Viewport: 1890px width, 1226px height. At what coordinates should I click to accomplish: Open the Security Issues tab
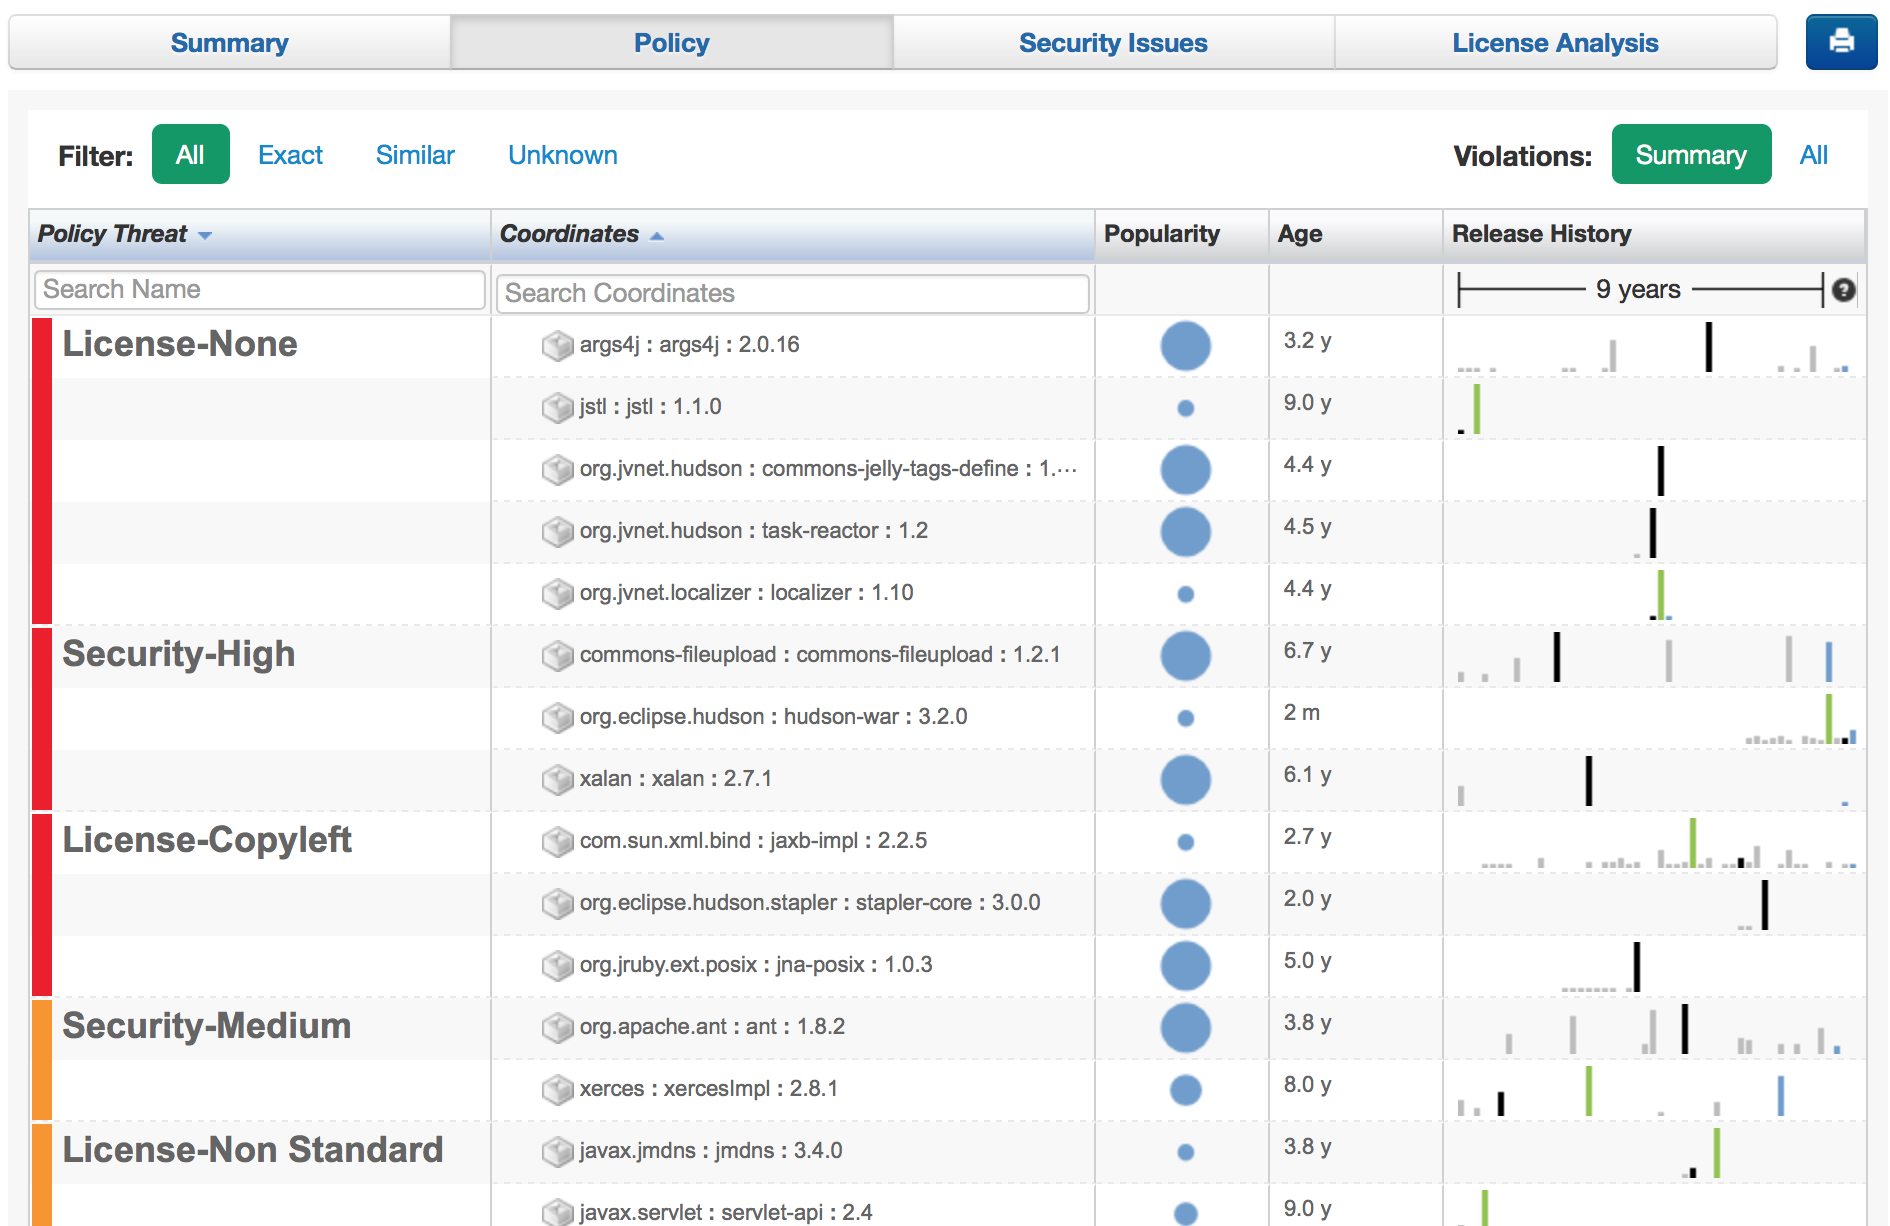1113,43
